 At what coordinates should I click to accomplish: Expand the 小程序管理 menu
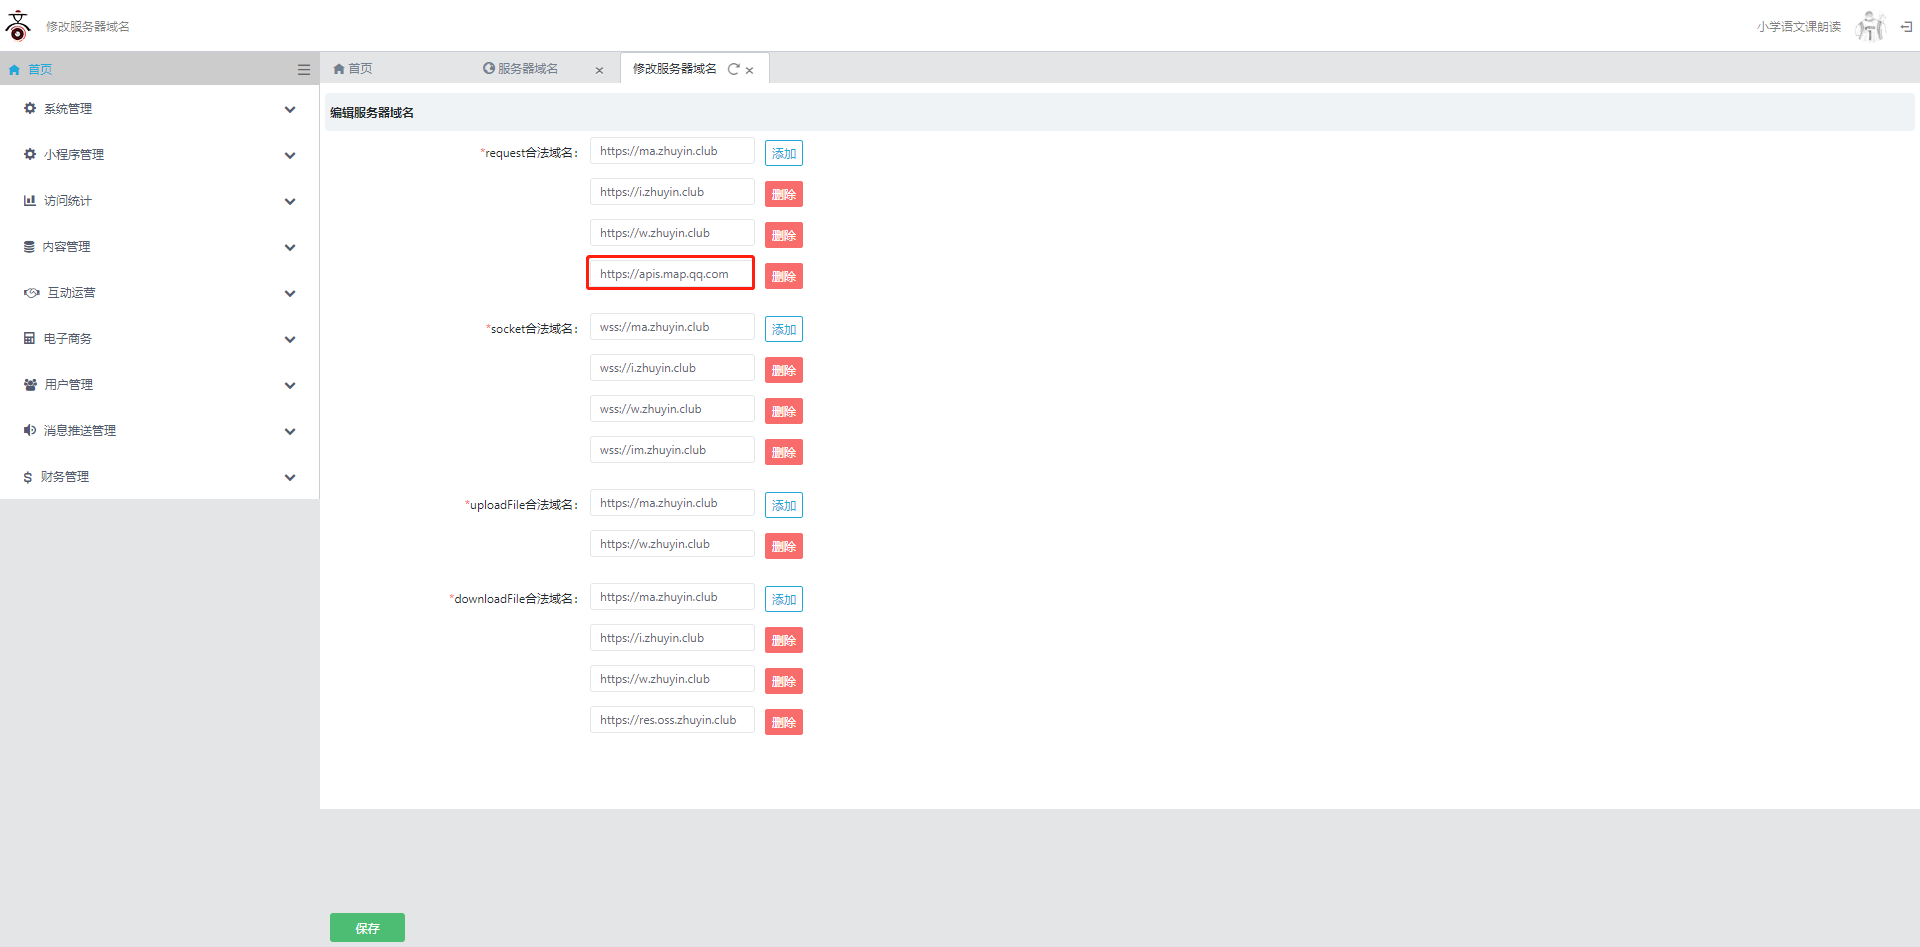[160, 155]
